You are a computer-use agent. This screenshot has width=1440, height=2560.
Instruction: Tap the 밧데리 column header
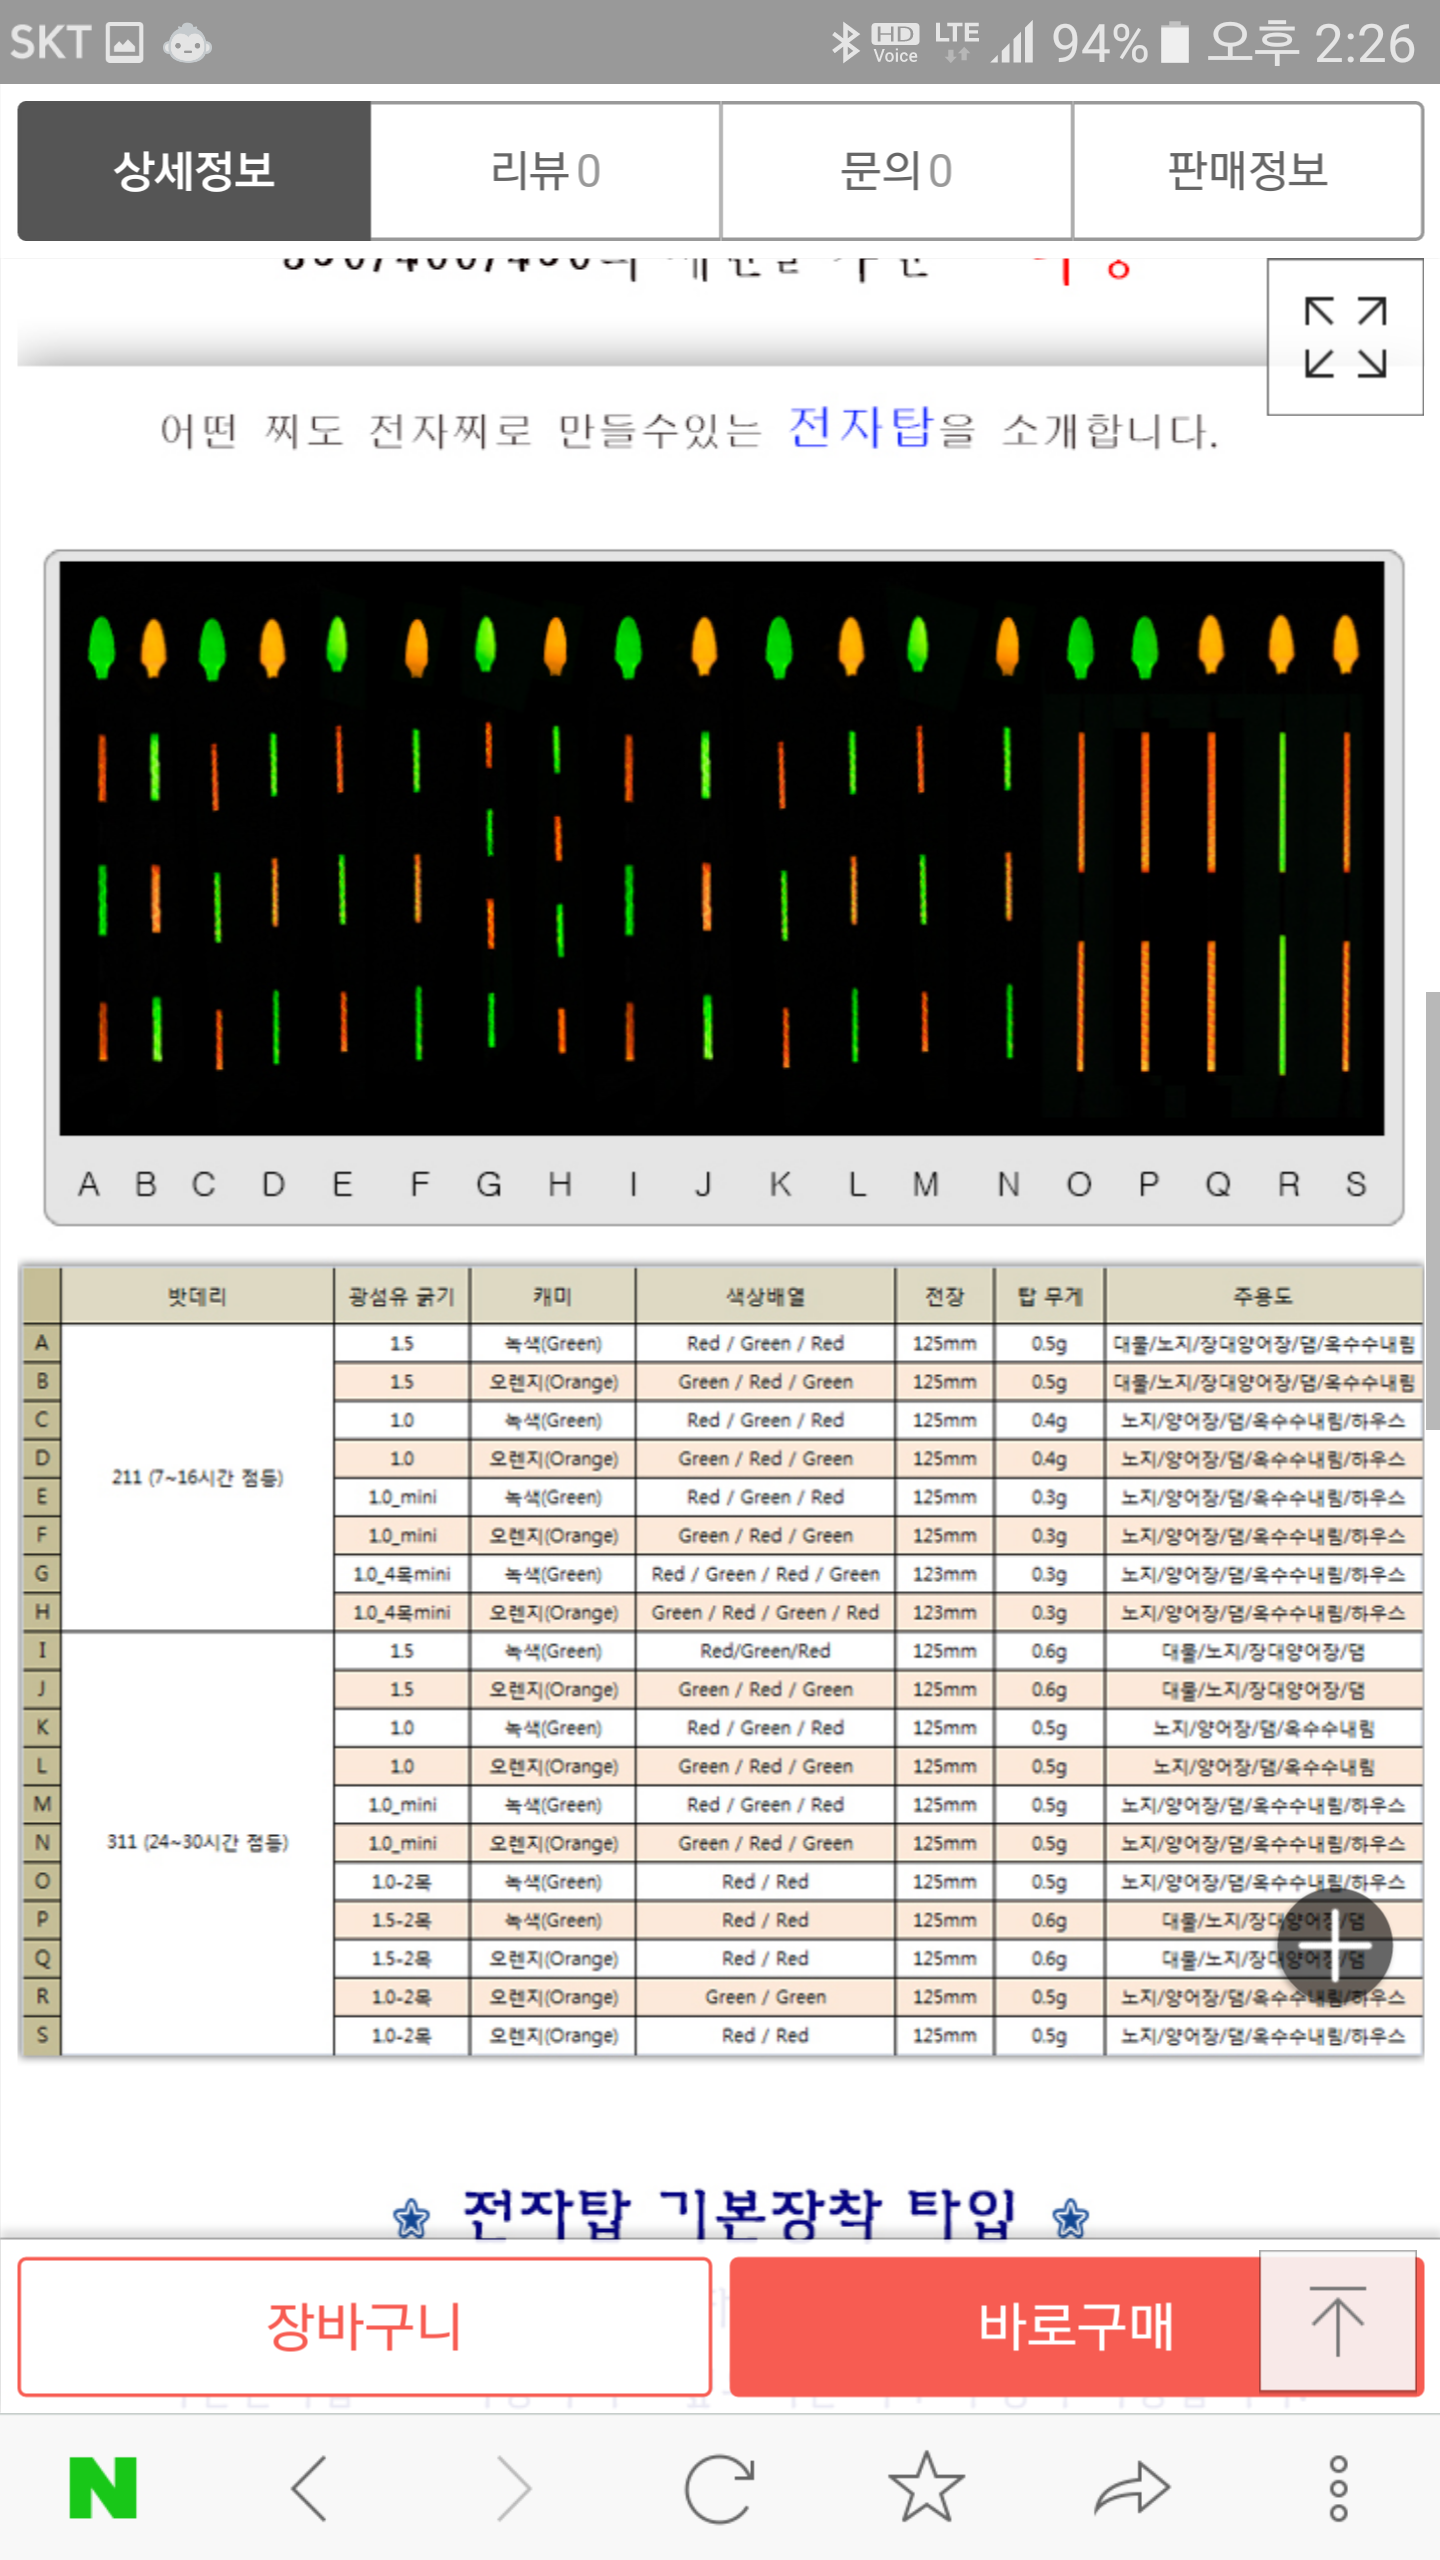197,1296
